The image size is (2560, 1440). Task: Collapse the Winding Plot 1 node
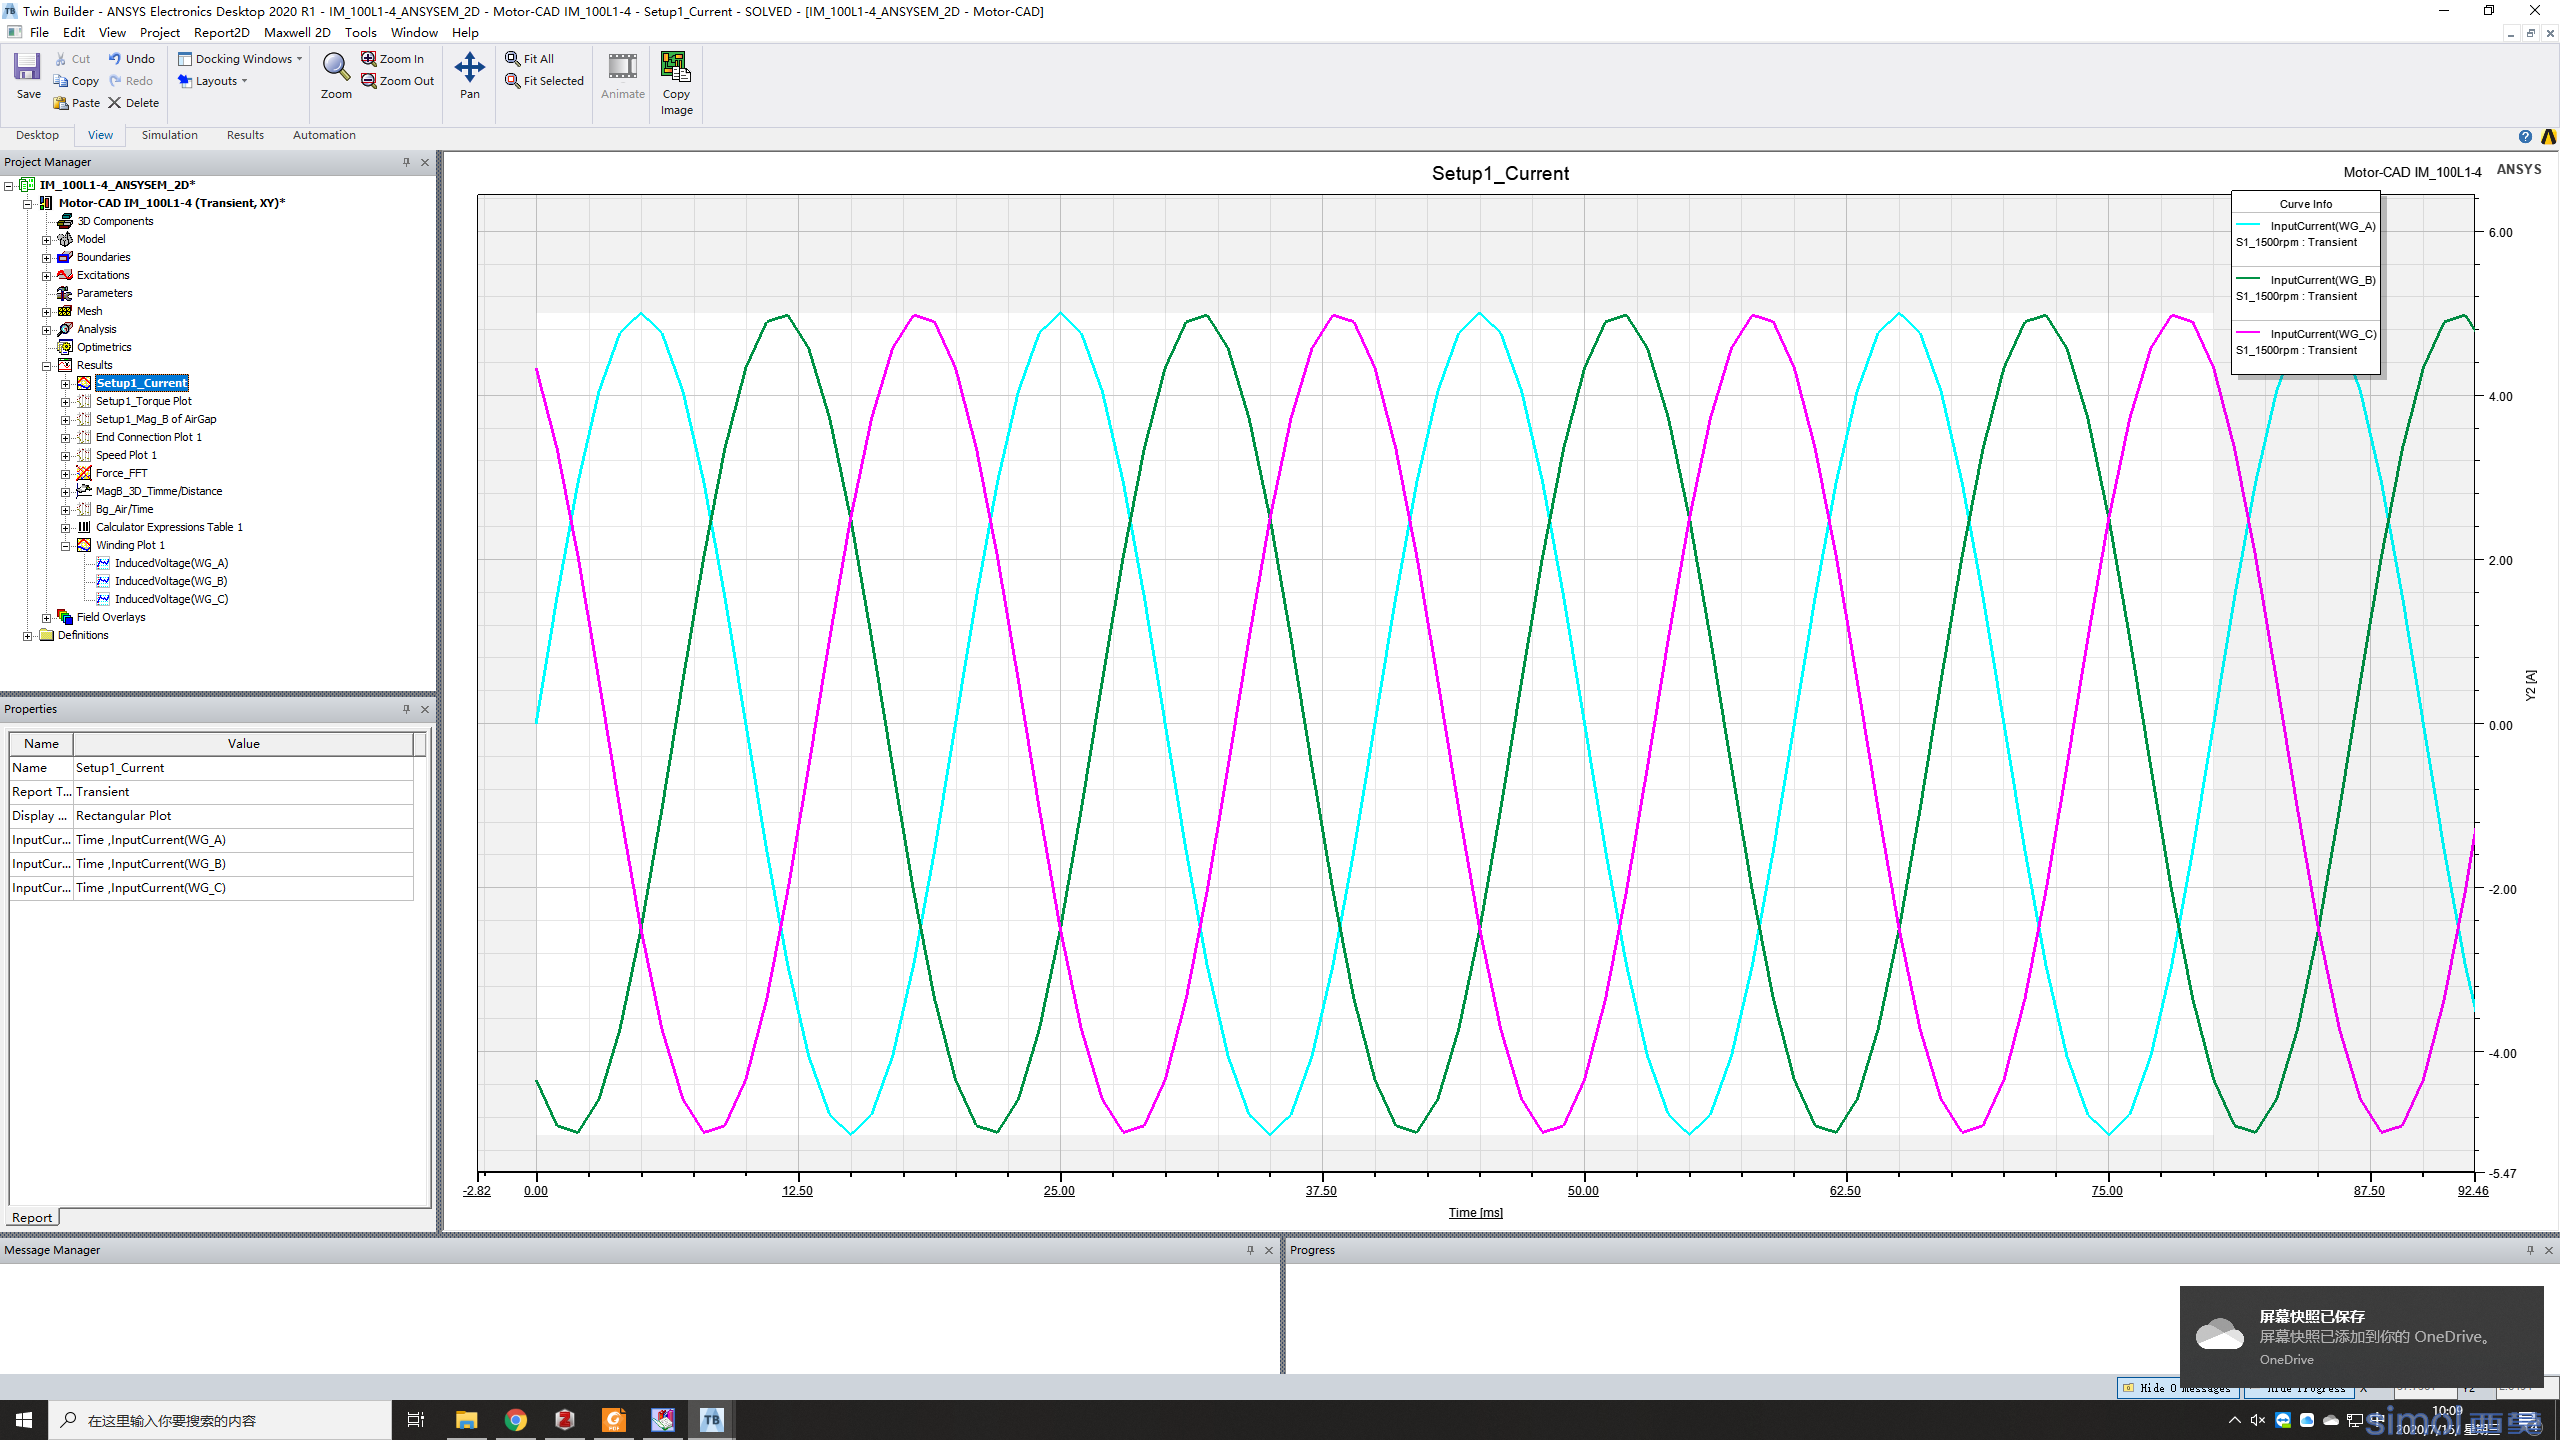tap(65, 546)
